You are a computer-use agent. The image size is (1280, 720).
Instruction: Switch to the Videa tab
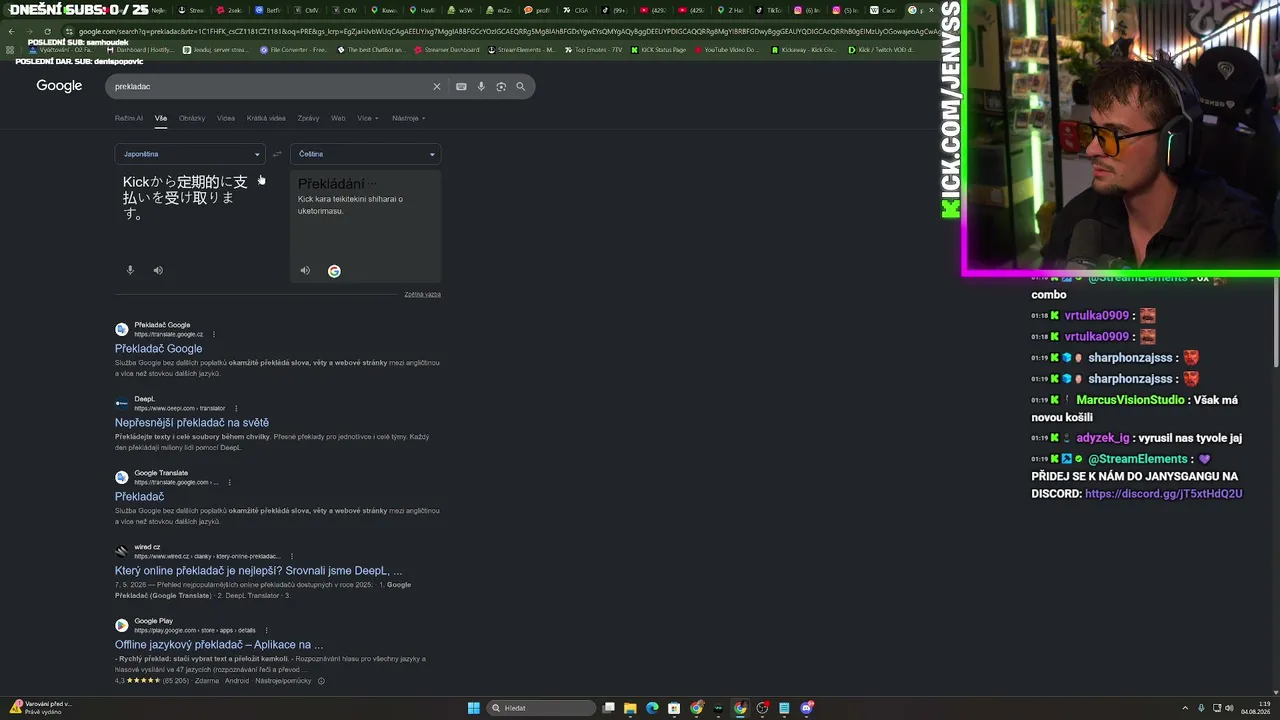tap(226, 118)
